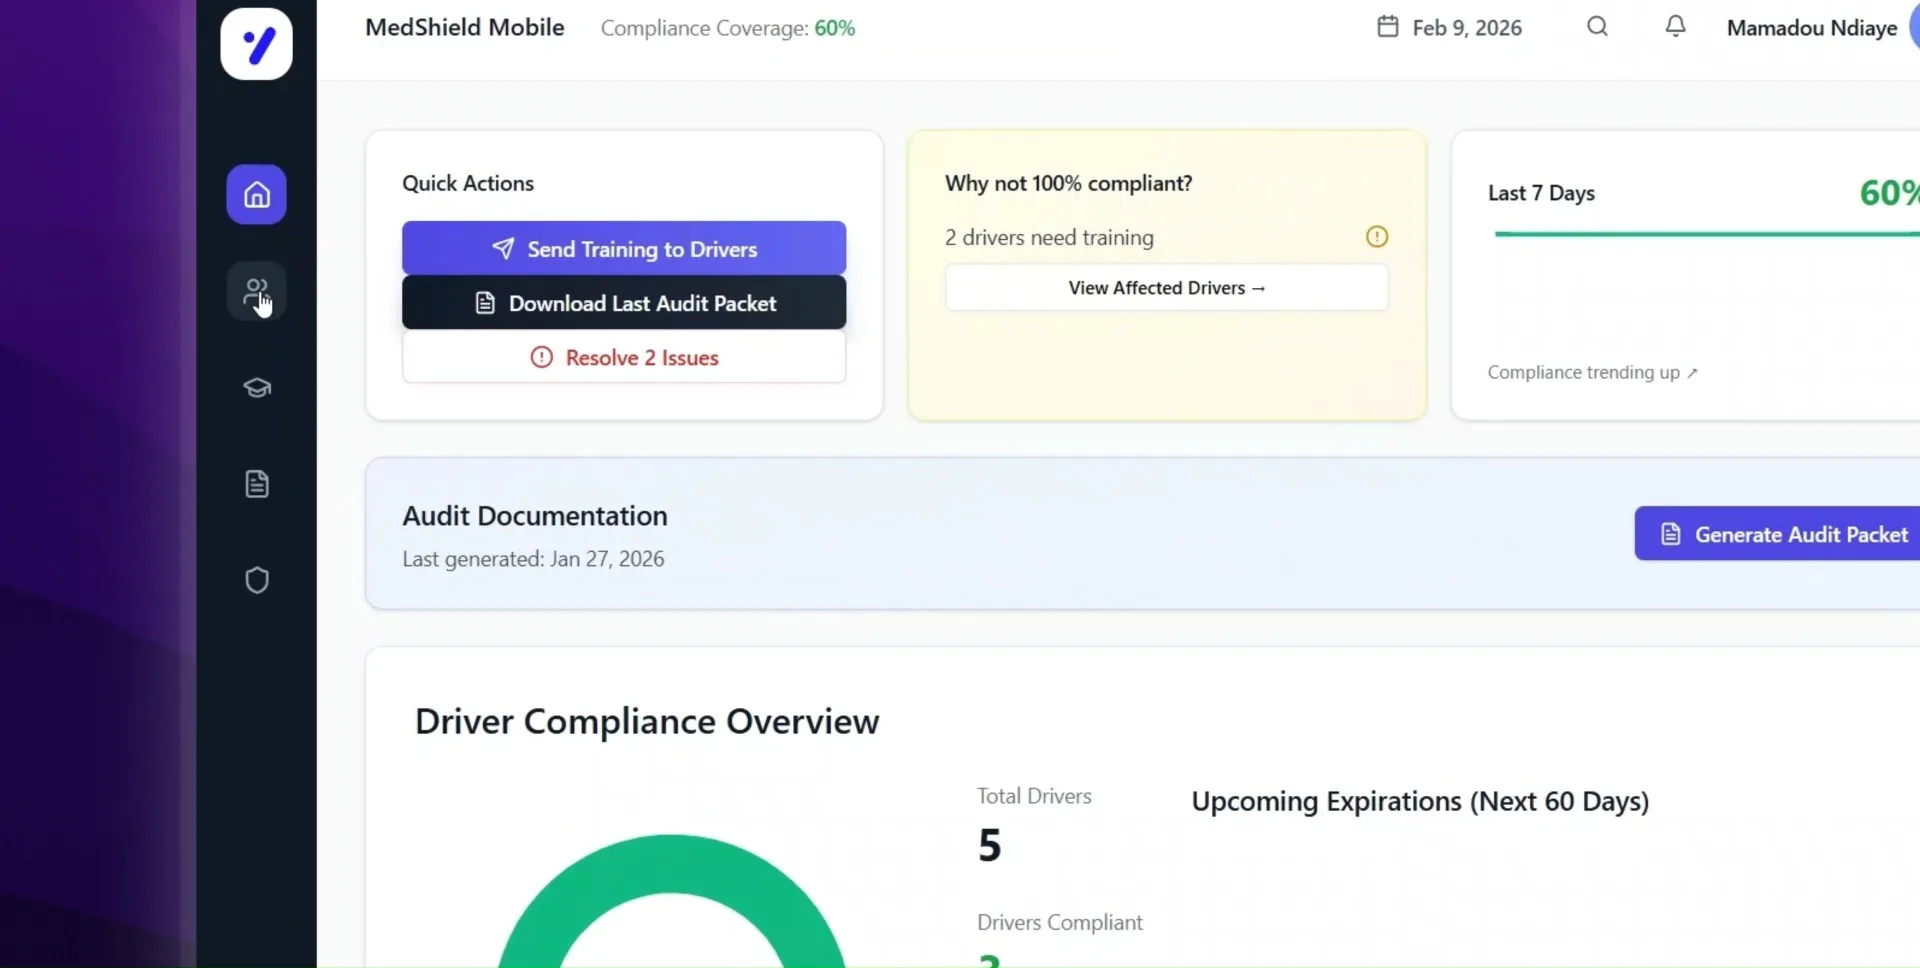Click Download Last Audit Packet button
The image size is (1920, 968).
624,302
